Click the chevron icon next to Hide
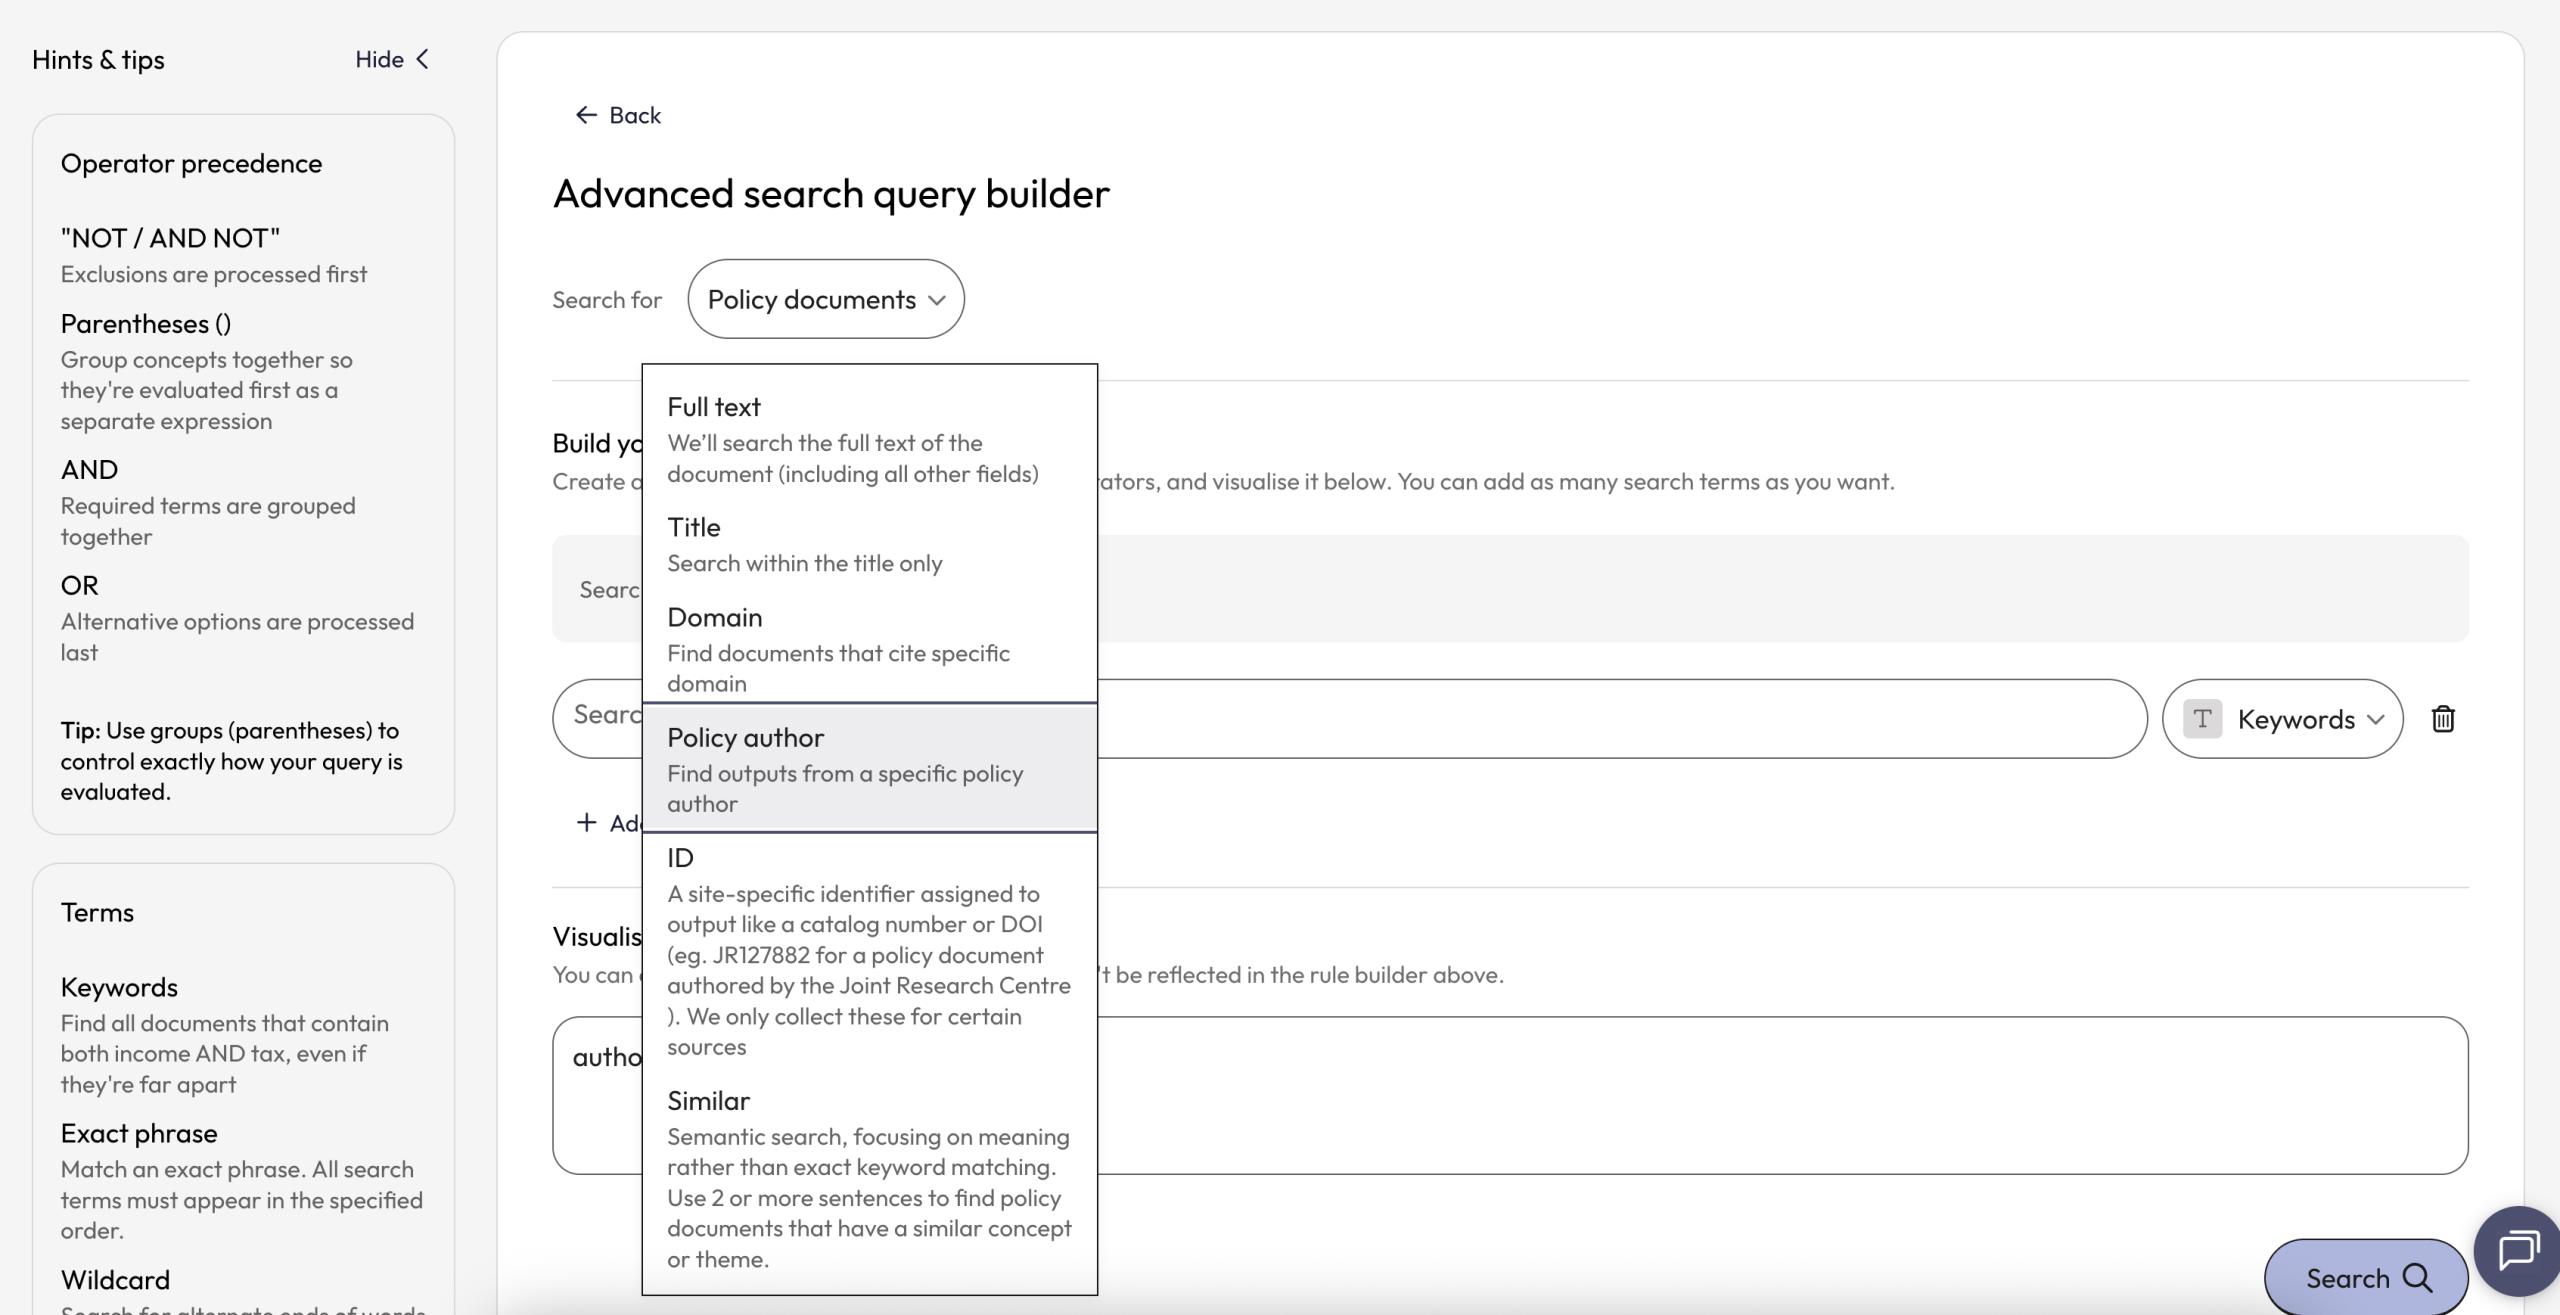Image resolution: width=2560 pixels, height=1315 pixels. pyautogui.click(x=420, y=59)
